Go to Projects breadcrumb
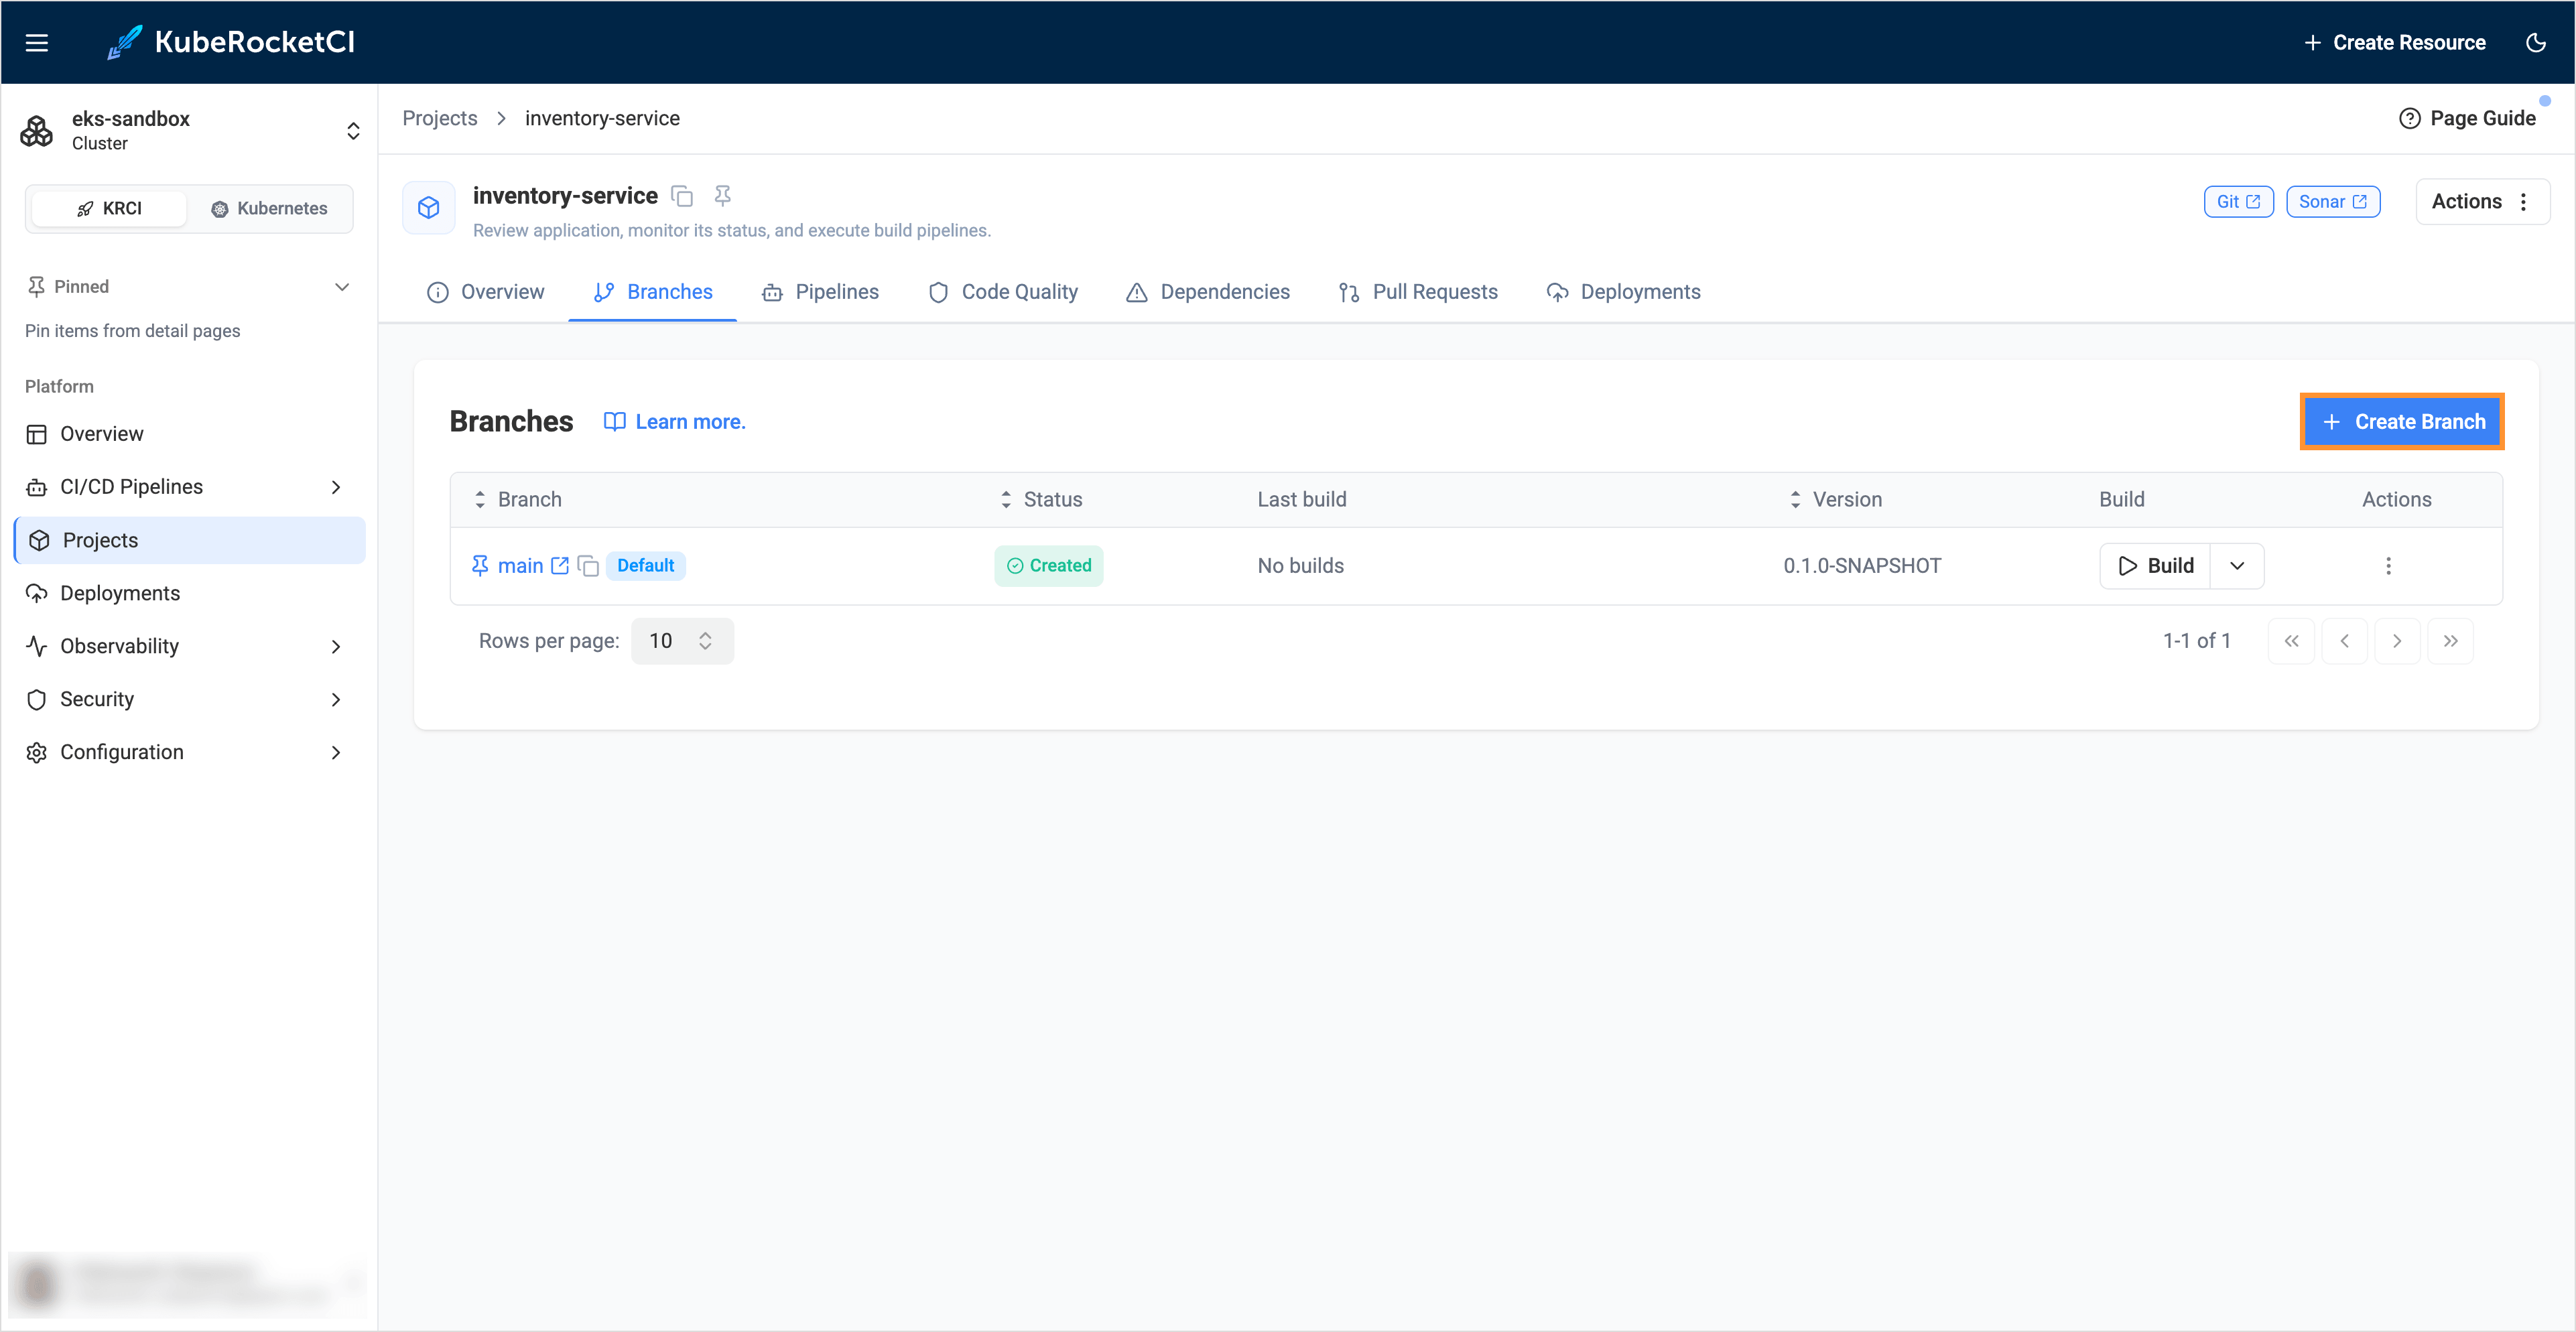 (x=440, y=118)
